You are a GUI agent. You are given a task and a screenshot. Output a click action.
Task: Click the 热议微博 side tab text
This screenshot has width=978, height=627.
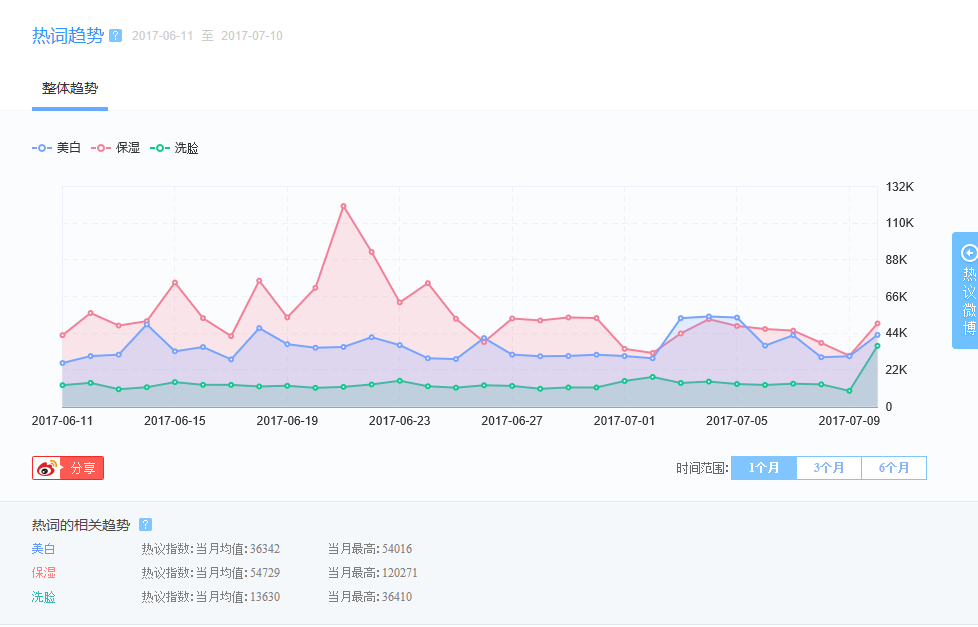pyautogui.click(x=967, y=300)
